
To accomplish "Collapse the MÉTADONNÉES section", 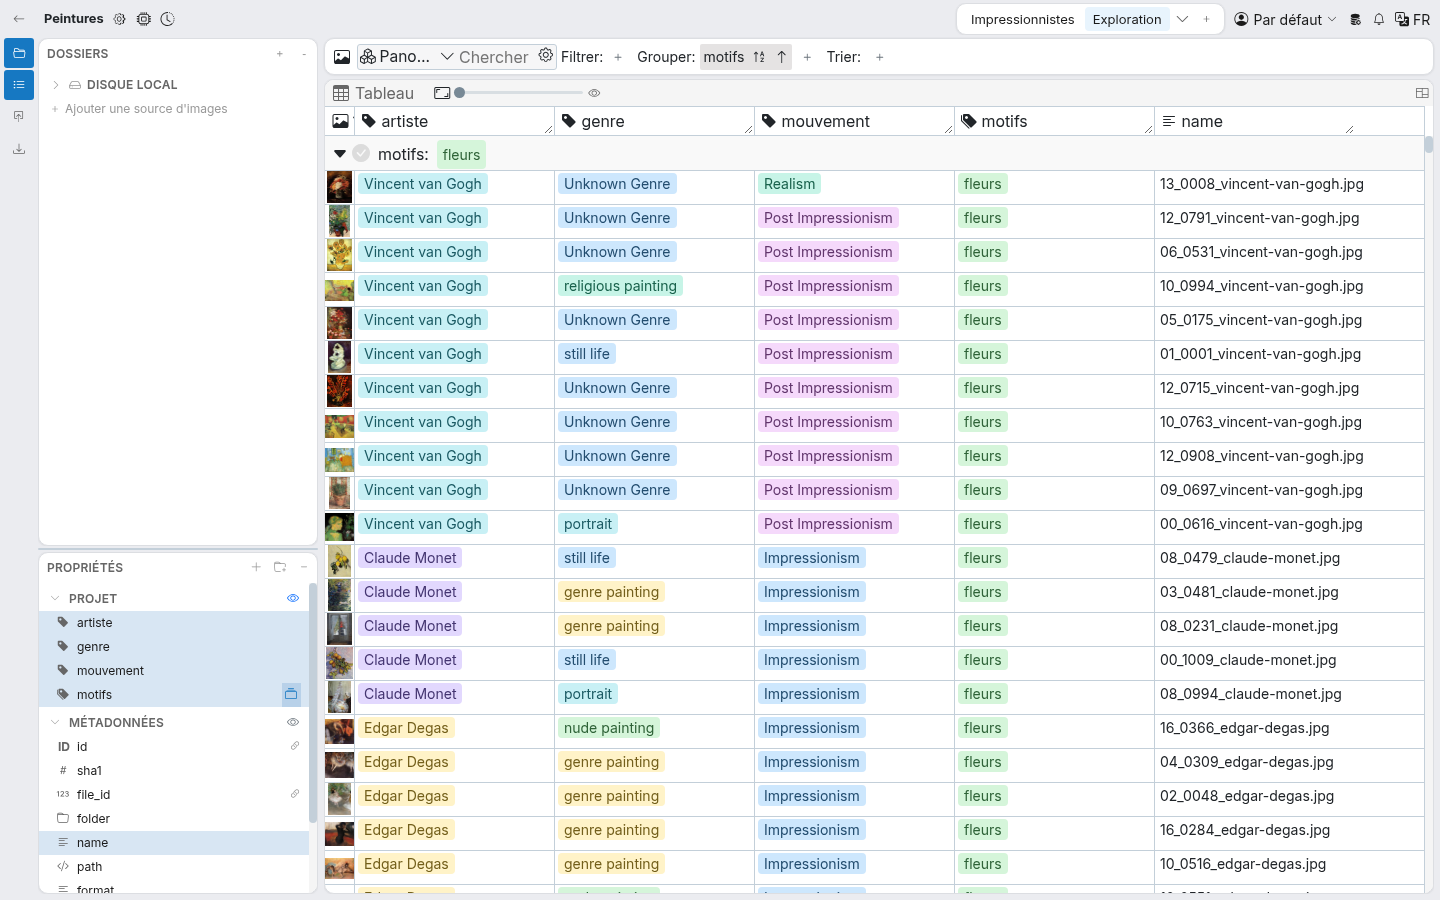I will [x=55, y=722].
